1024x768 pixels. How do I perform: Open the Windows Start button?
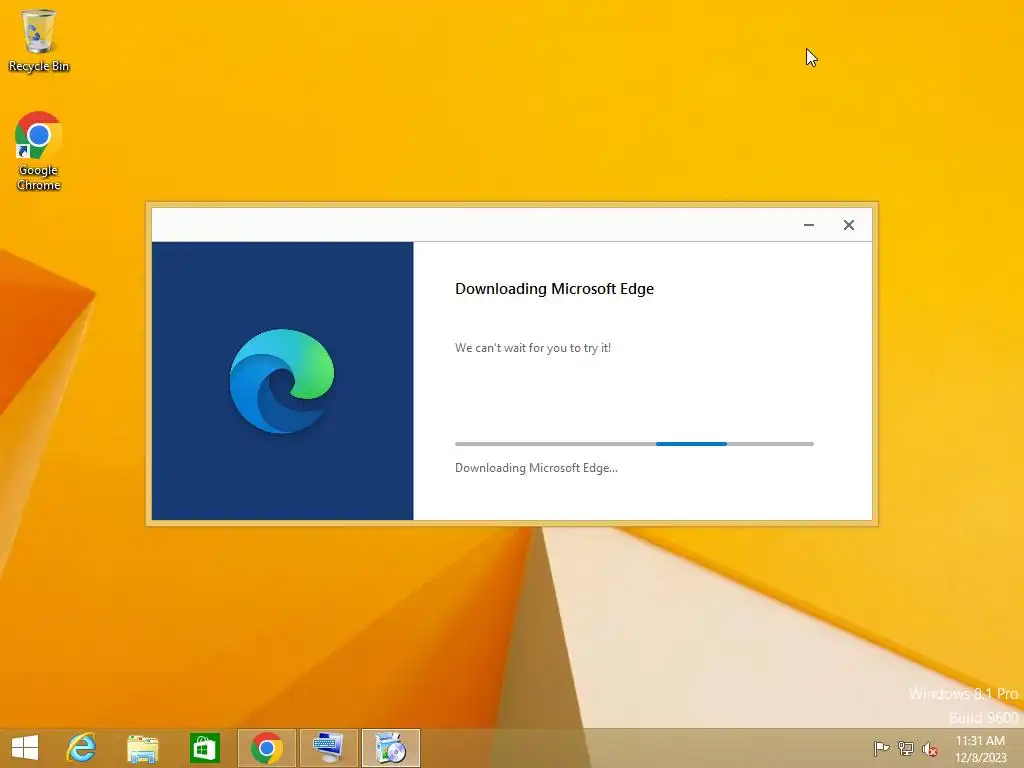tap(25, 748)
